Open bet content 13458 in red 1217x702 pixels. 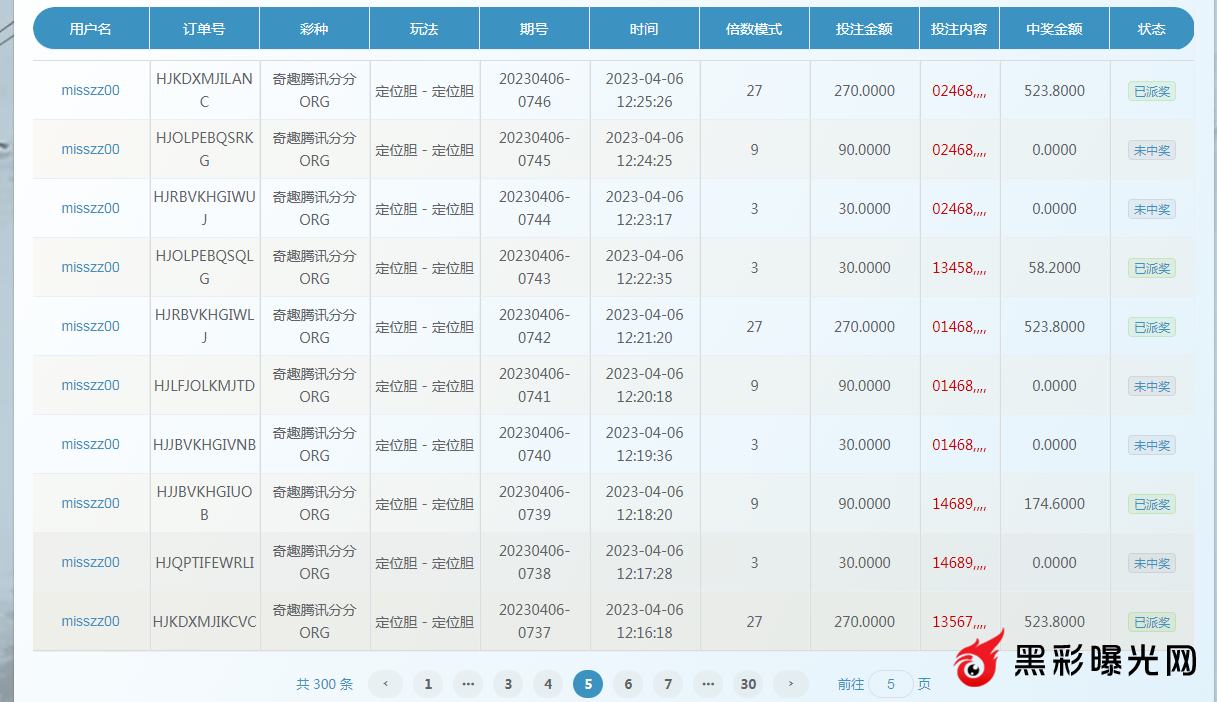coord(959,267)
